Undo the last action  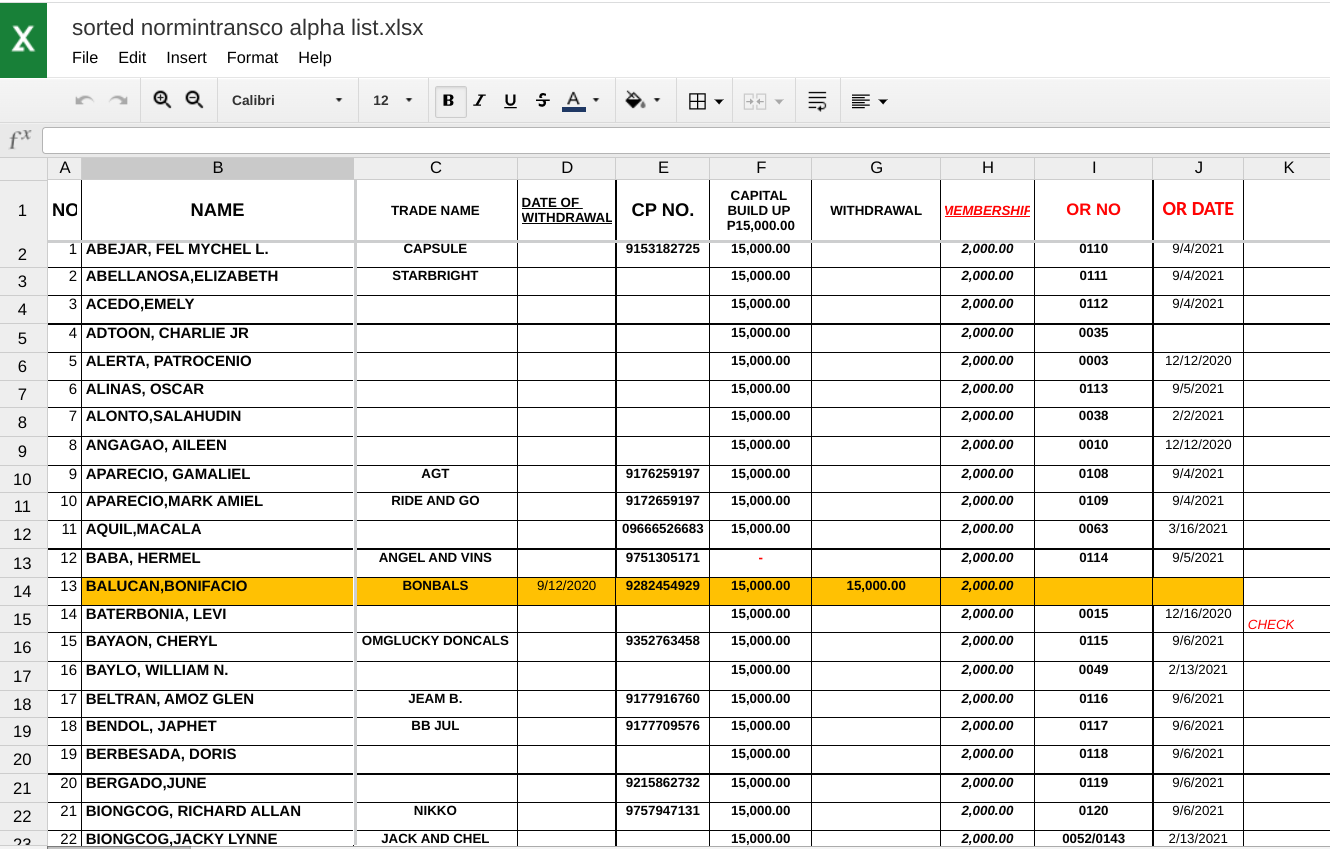tap(85, 101)
